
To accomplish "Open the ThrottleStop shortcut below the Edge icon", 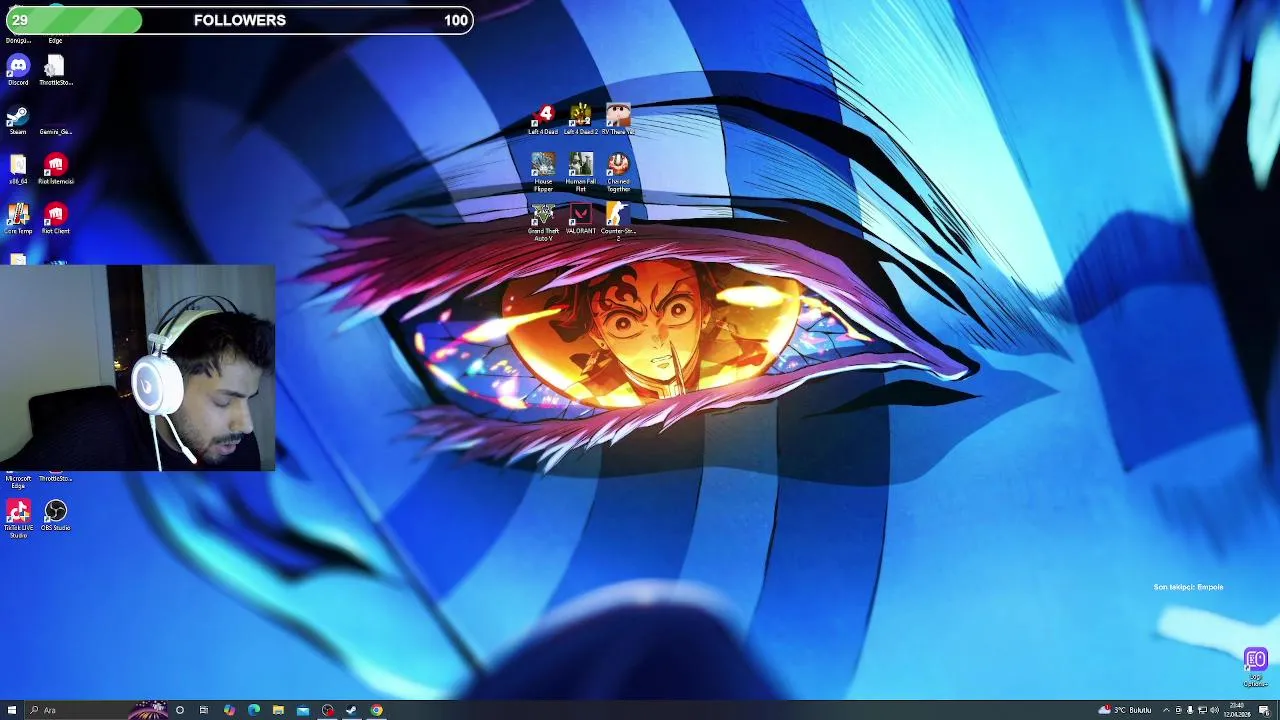I will [x=55, y=70].
